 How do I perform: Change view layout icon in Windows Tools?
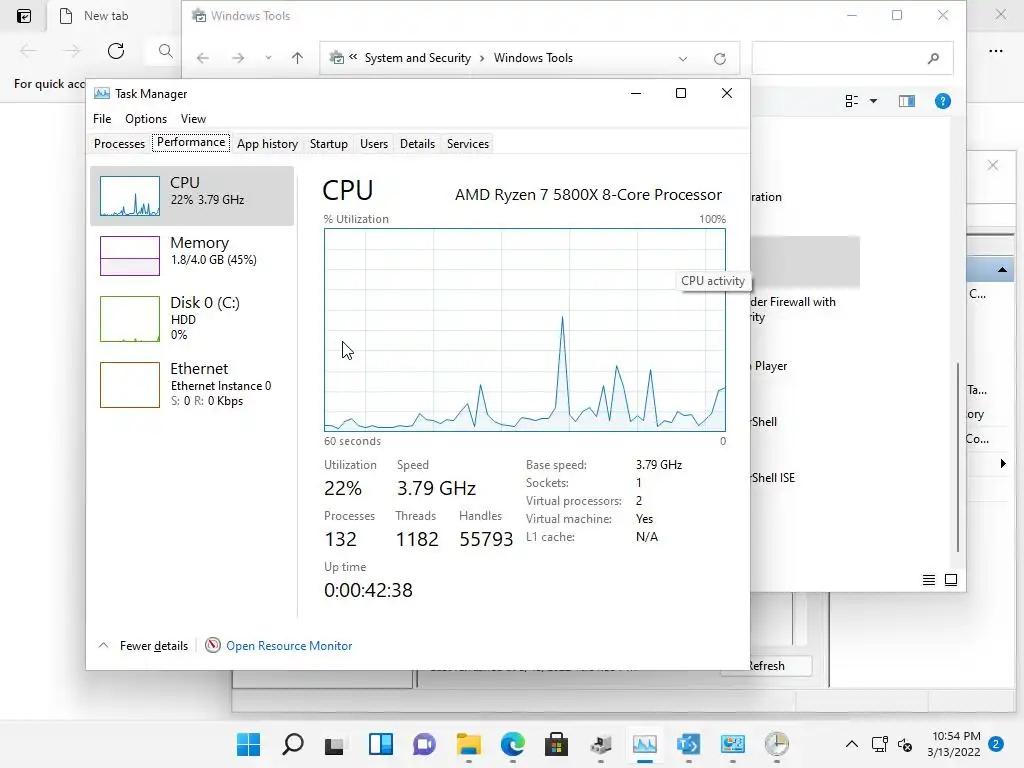point(852,101)
